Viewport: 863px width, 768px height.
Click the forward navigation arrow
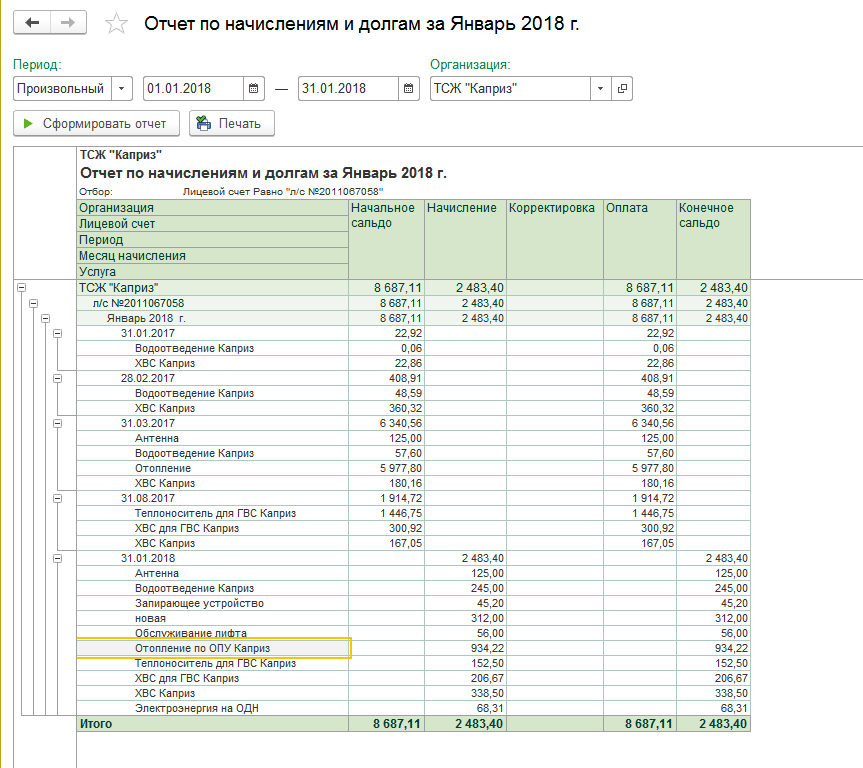coord(67,23)
